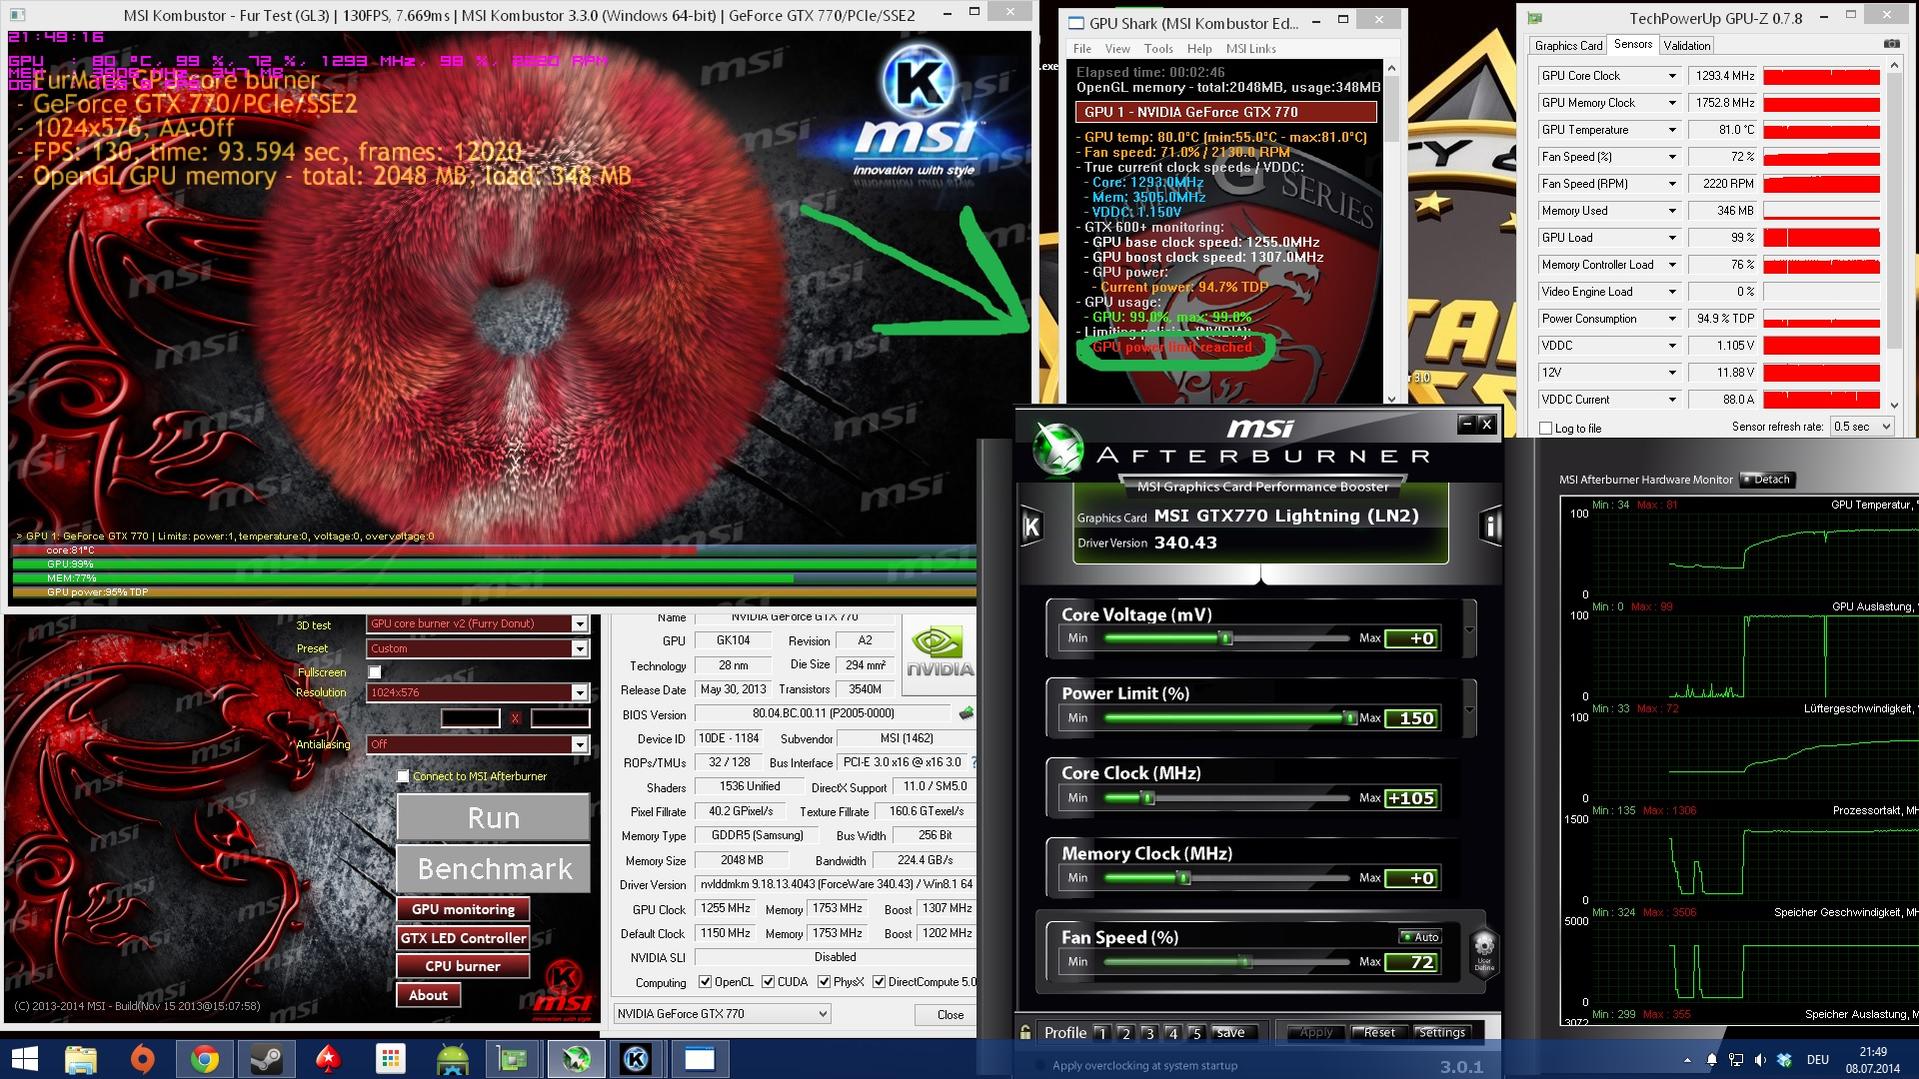Click the volume icon in system tray

pos(1760,1060)
